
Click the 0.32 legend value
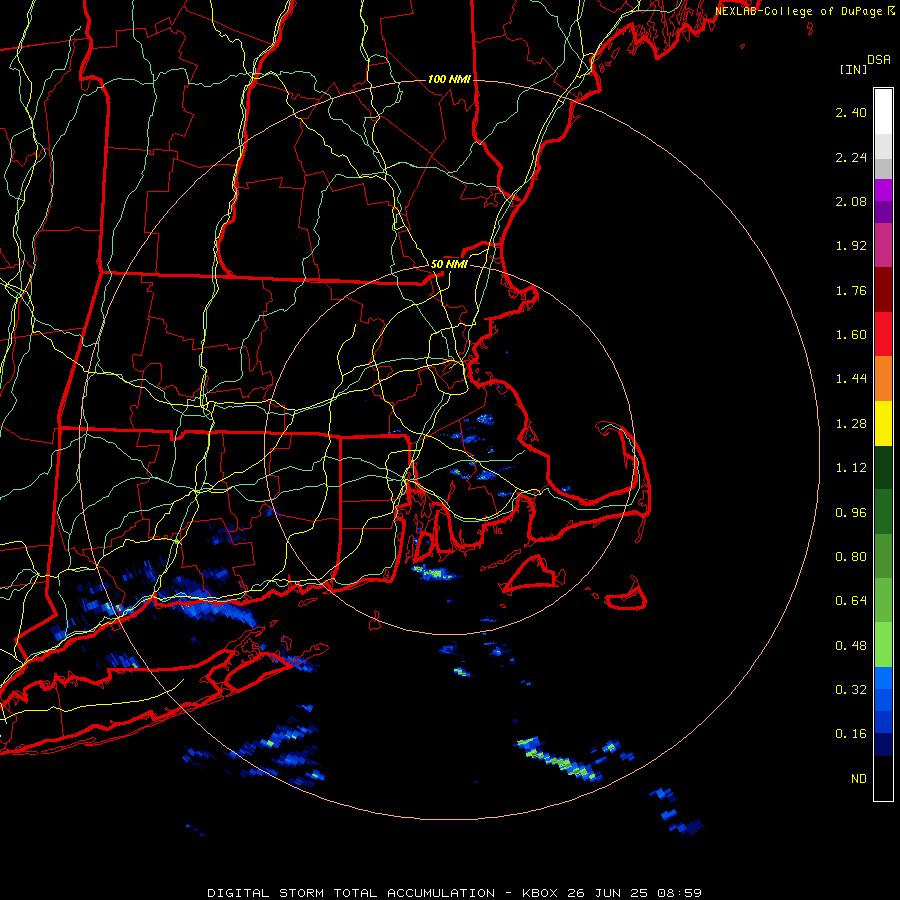(x=851, y=690)
